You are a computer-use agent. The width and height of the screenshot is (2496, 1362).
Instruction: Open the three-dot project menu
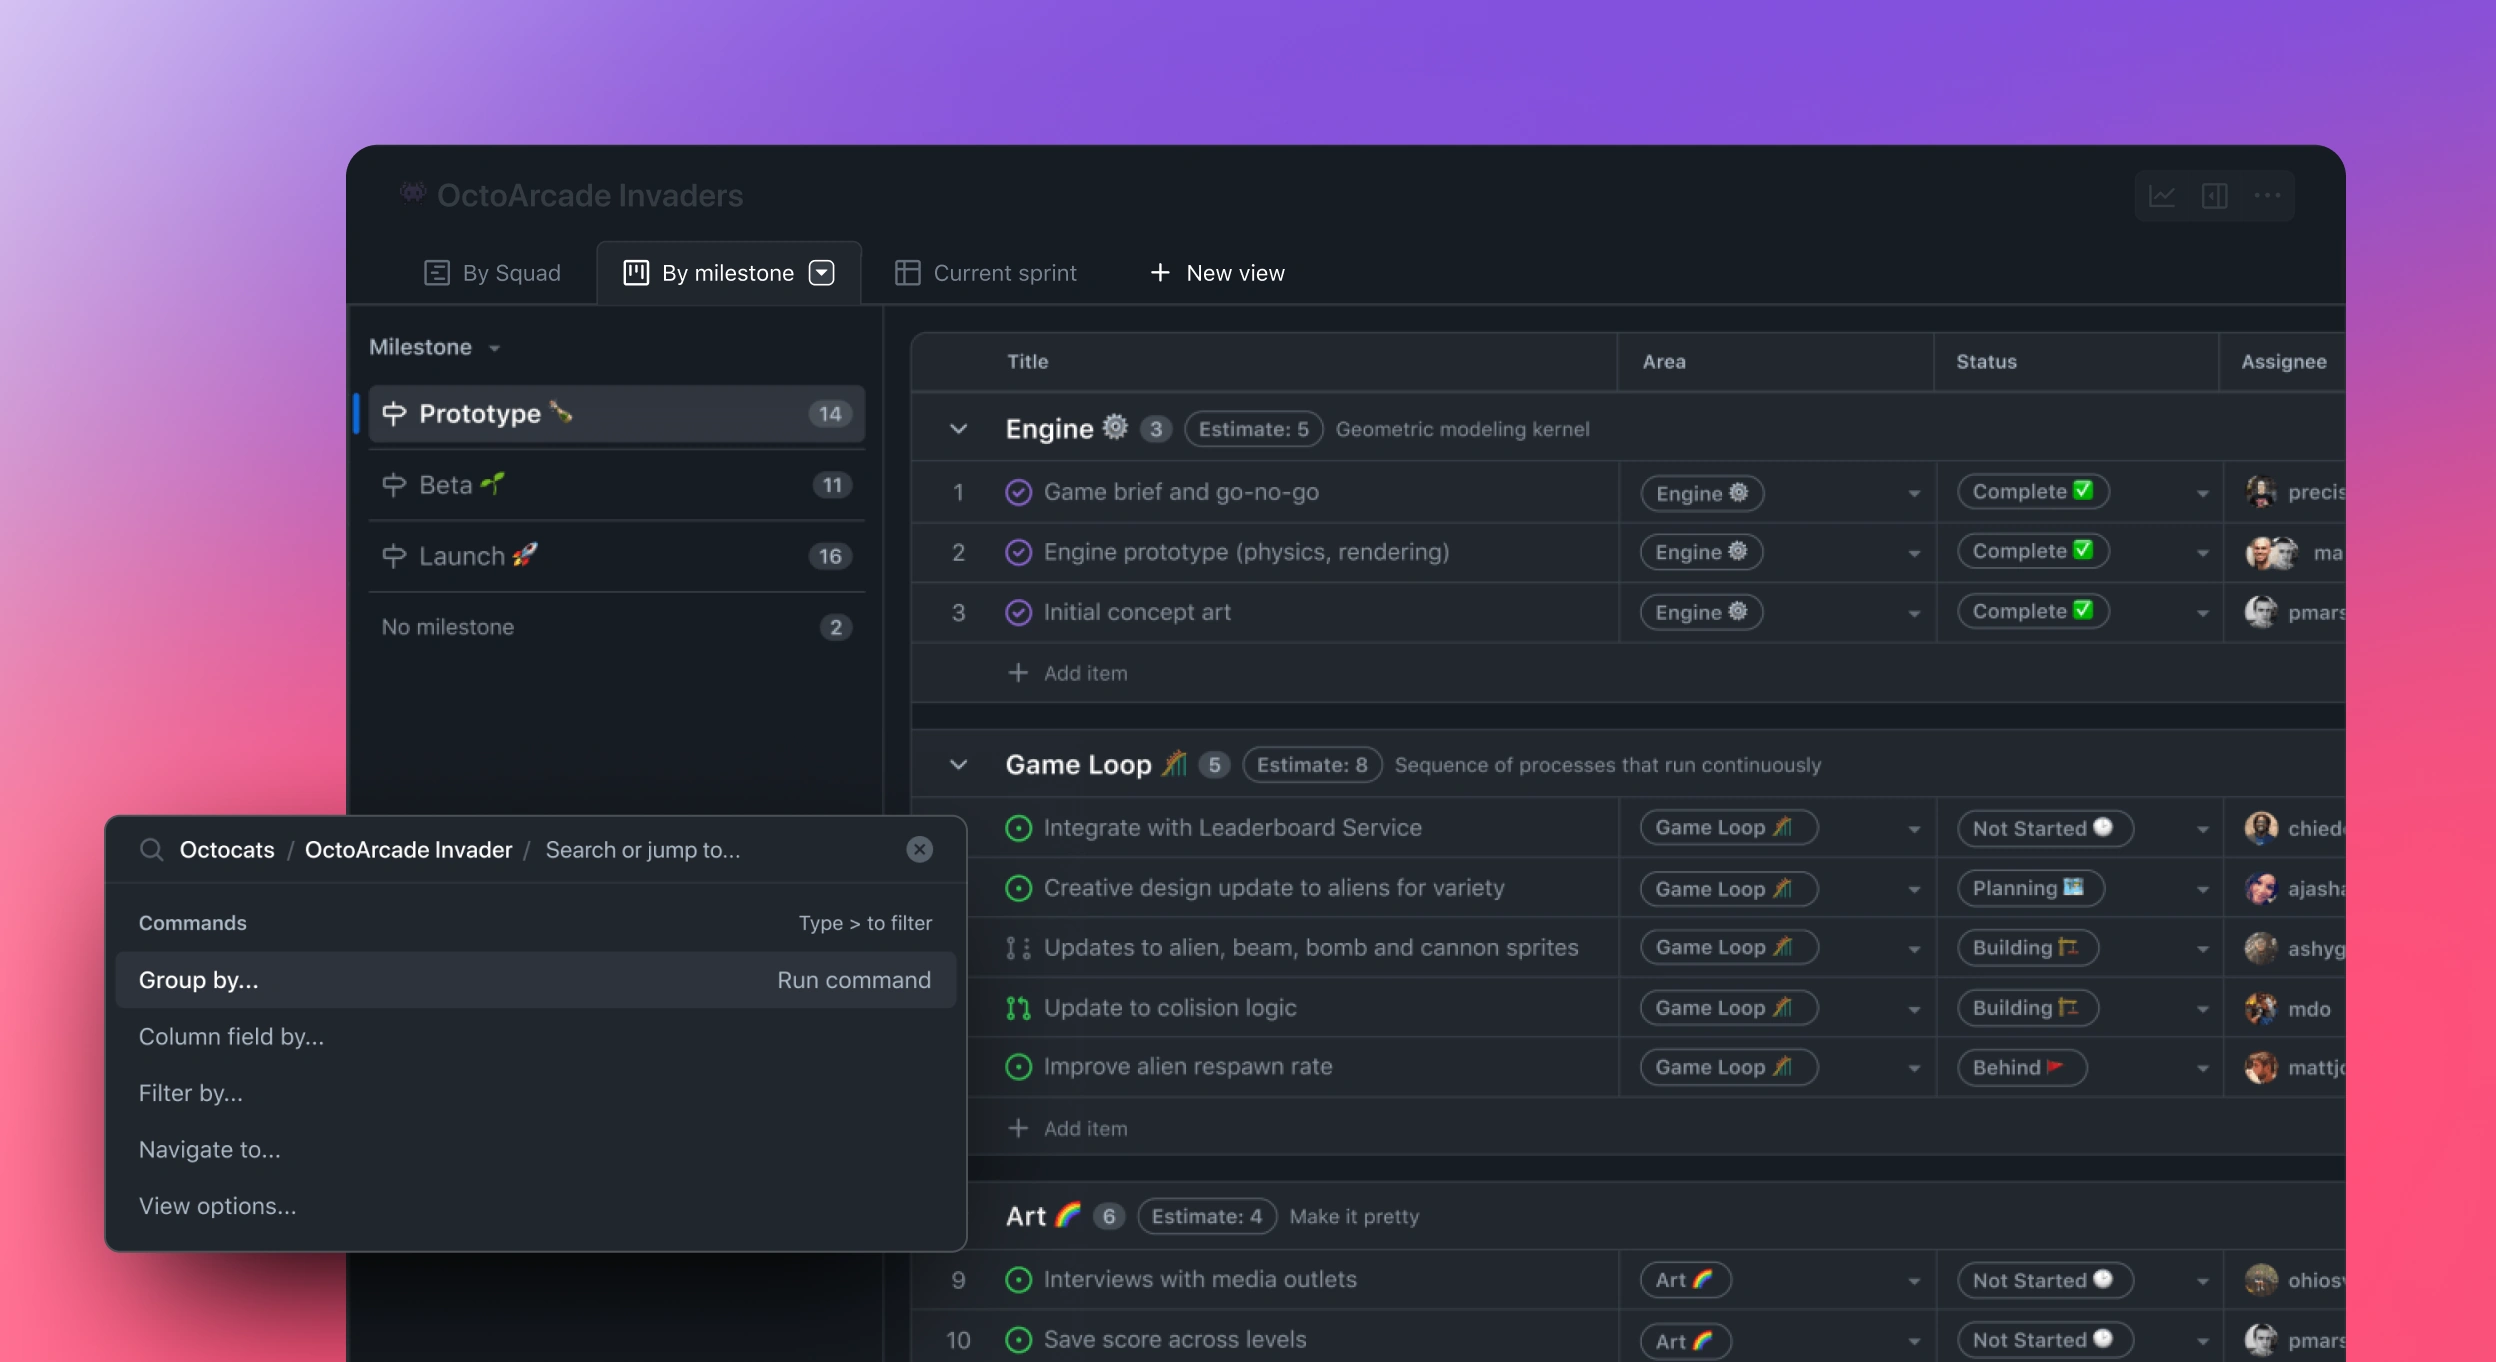2267,195
